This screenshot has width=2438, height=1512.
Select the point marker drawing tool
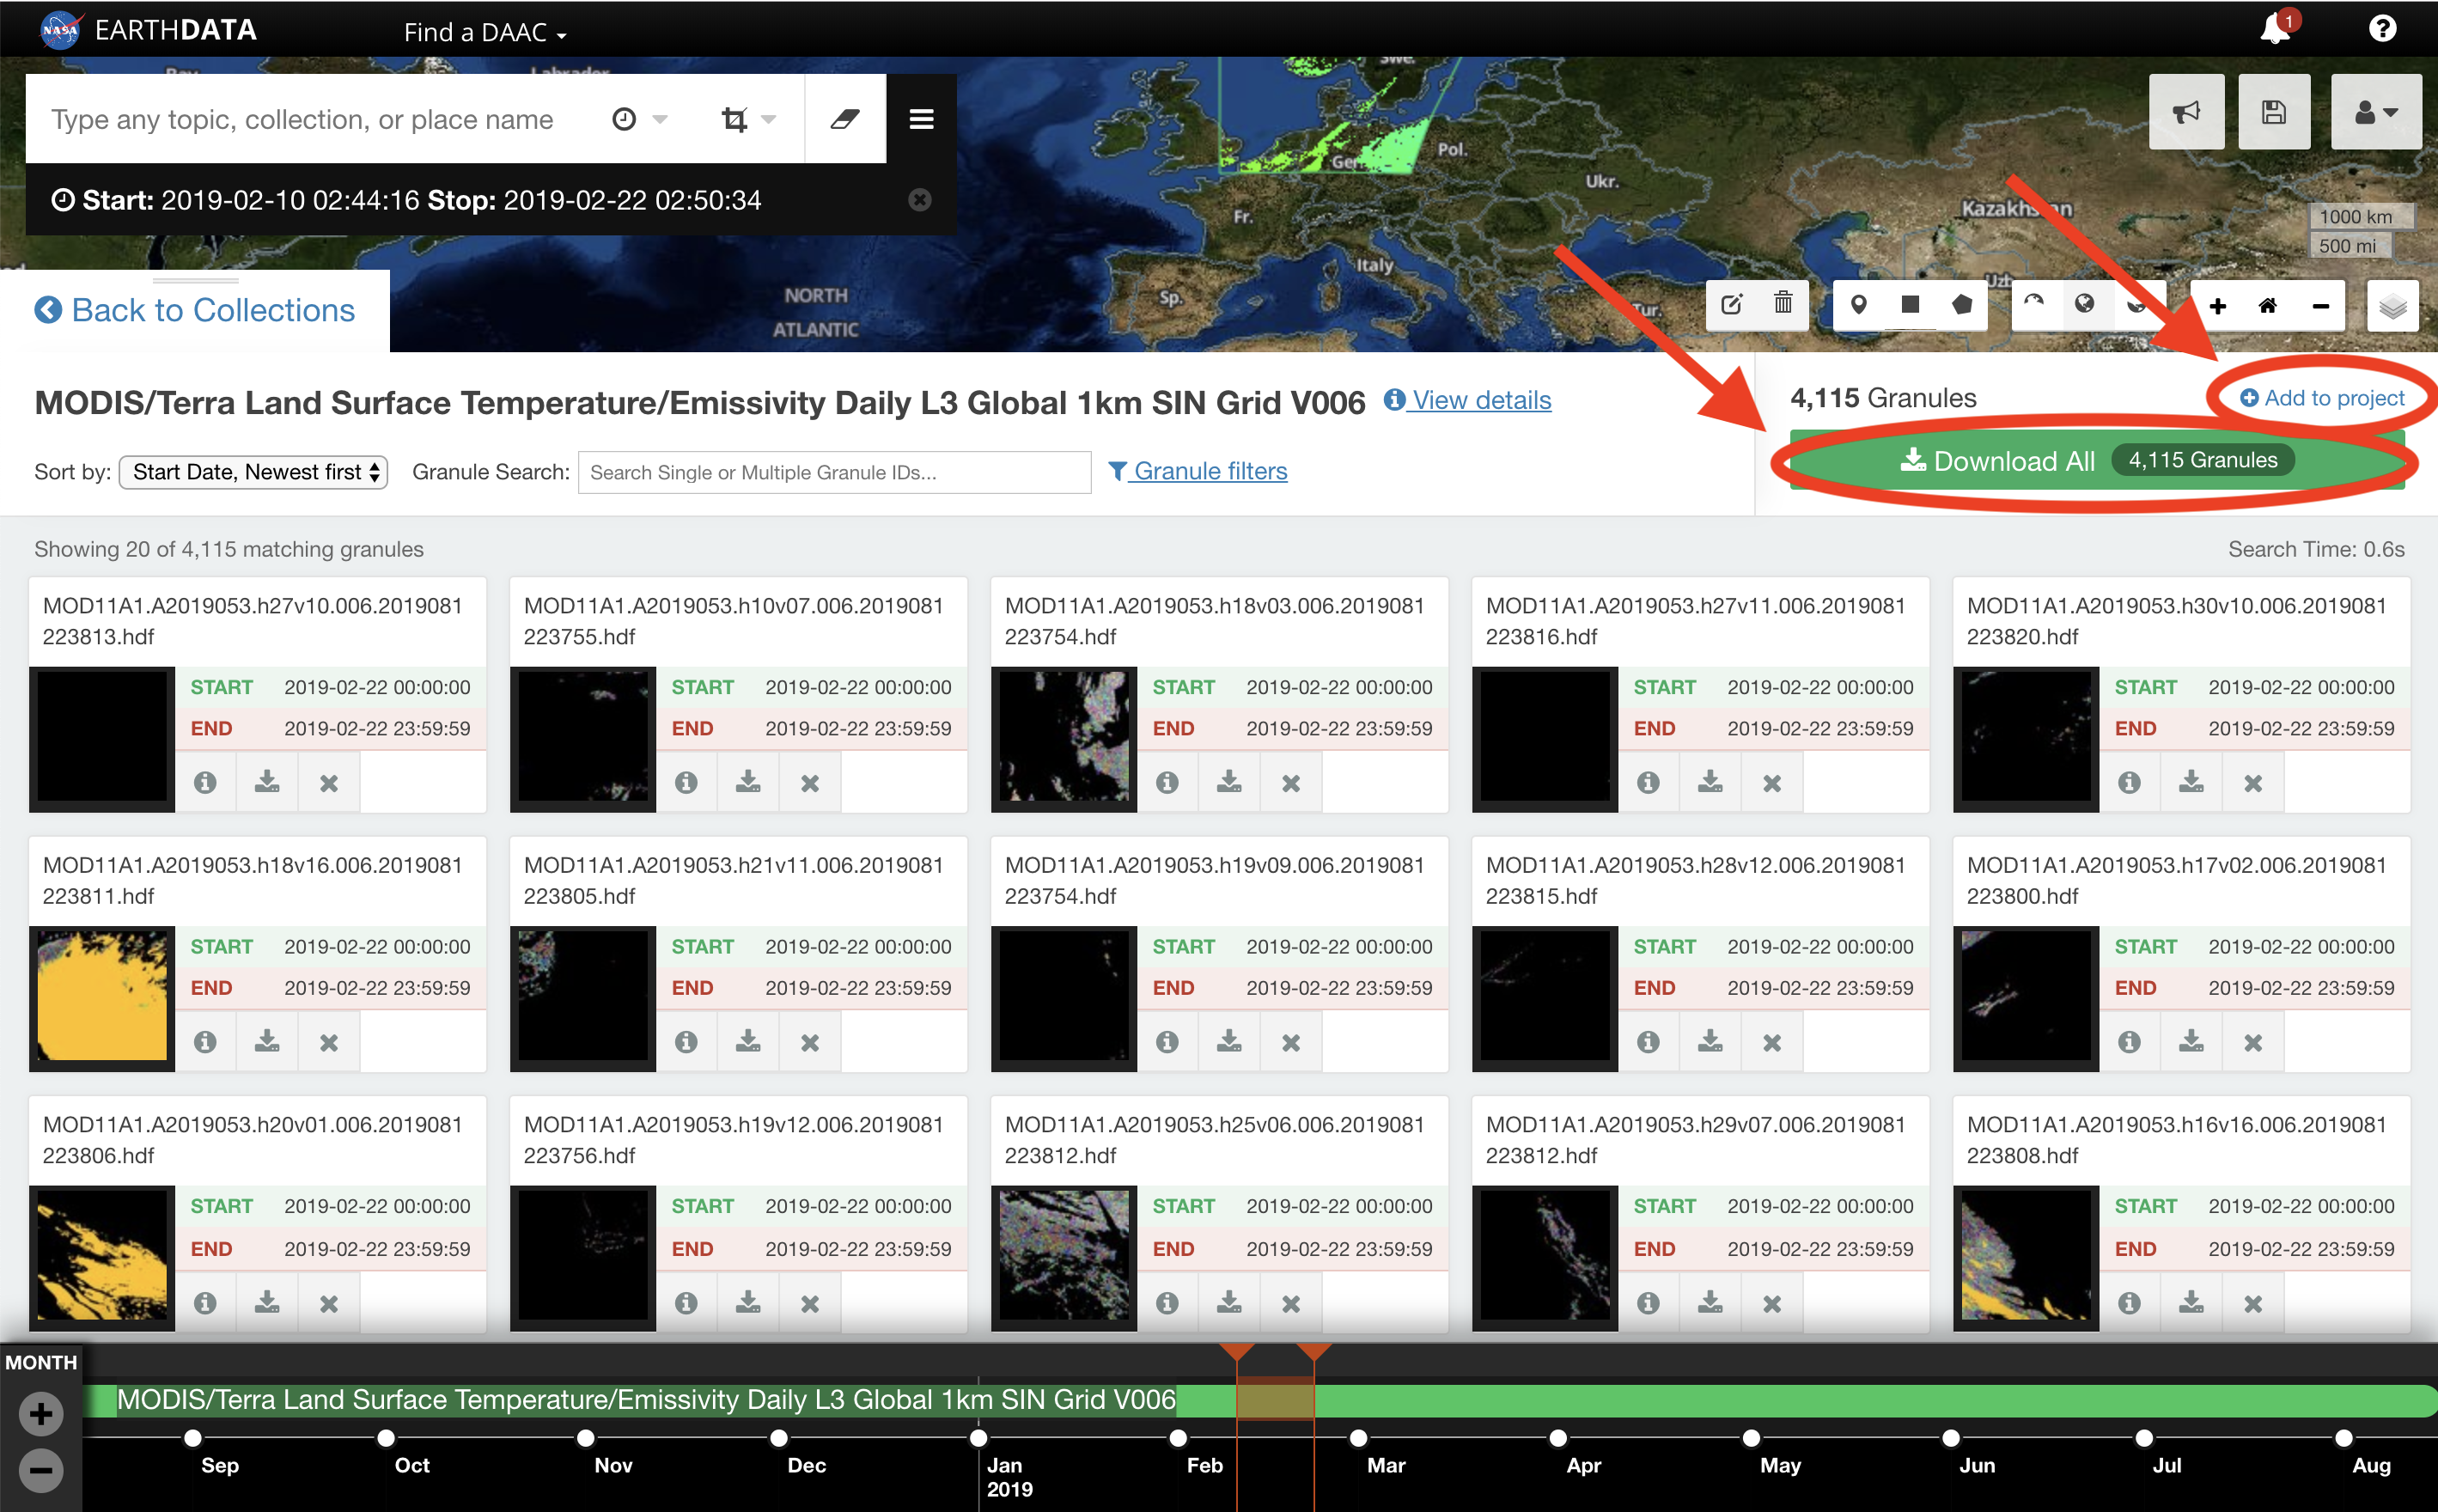click(x=1858, y=304)
